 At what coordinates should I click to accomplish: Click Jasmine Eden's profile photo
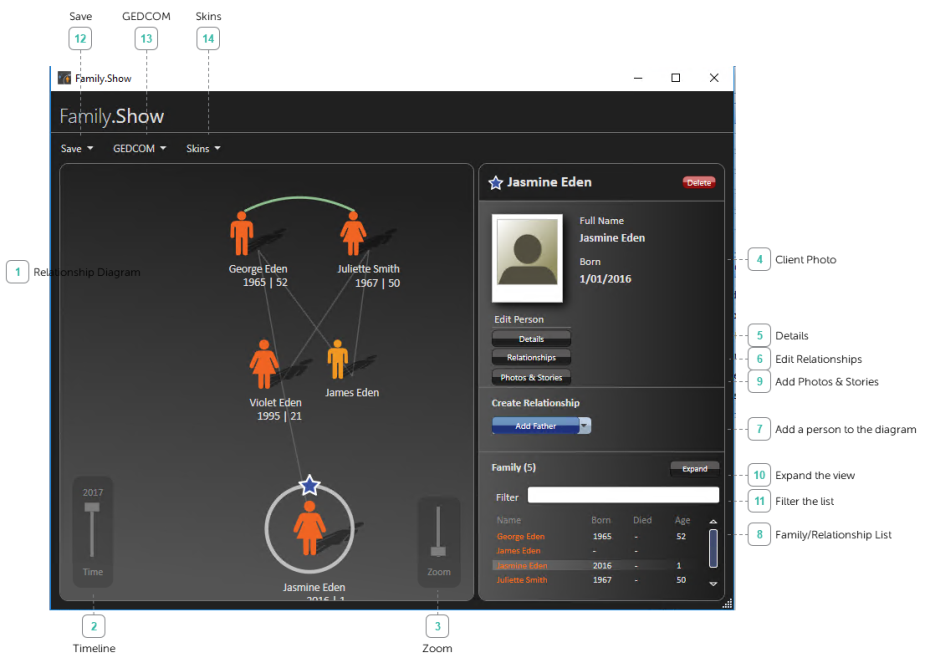(x=527, y=258)
